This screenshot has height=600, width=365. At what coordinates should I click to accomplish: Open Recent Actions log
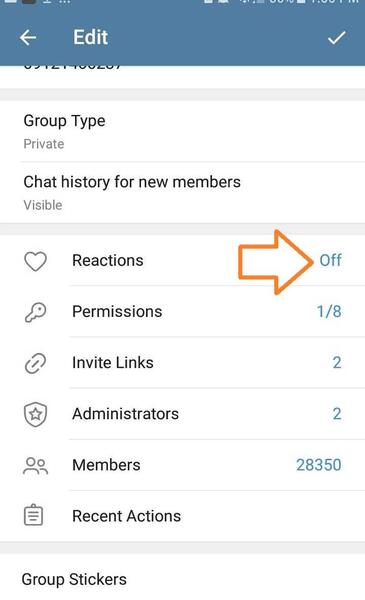182,516
